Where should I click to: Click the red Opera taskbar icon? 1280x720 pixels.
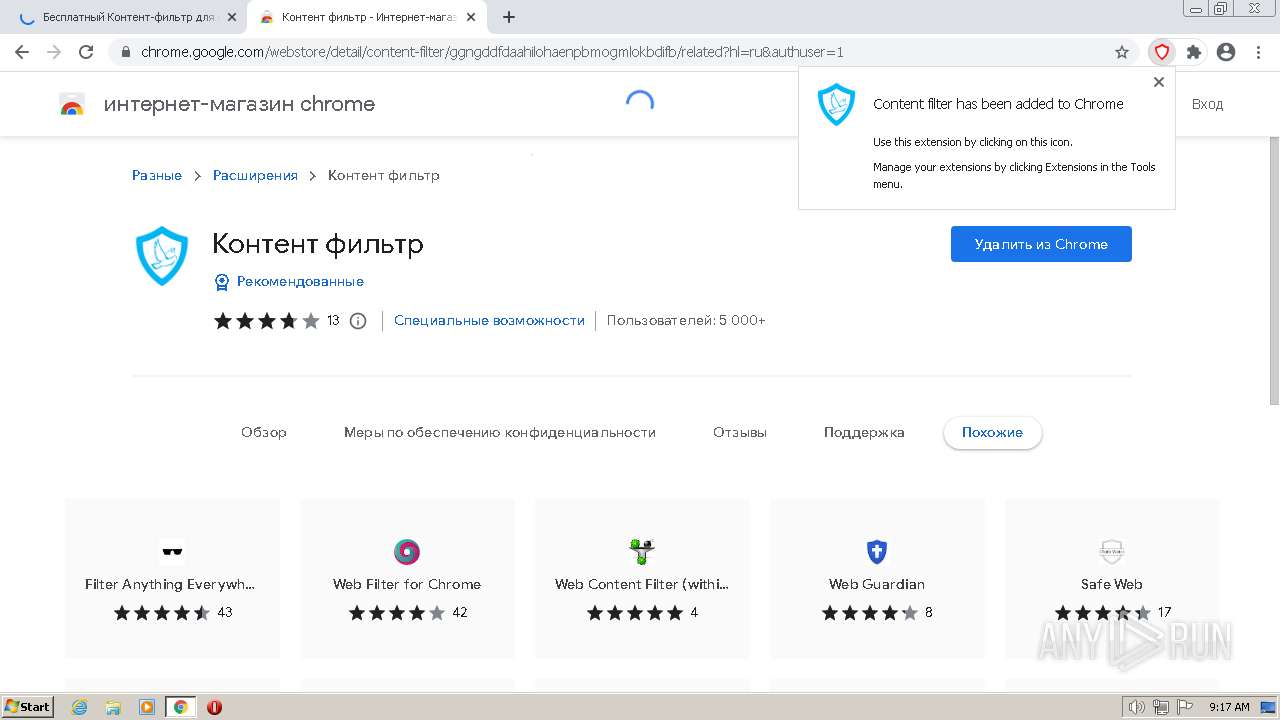point(214,707)
